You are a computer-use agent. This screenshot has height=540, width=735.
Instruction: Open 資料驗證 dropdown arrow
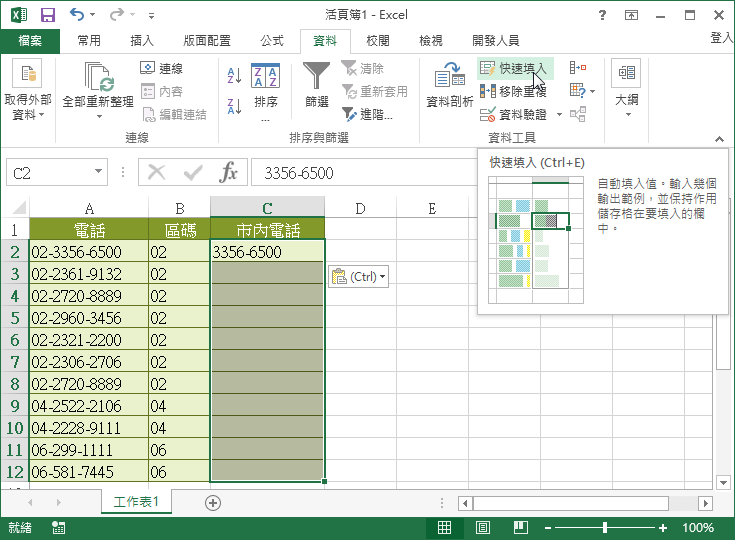pyautogui.click(x=559, y=114)
